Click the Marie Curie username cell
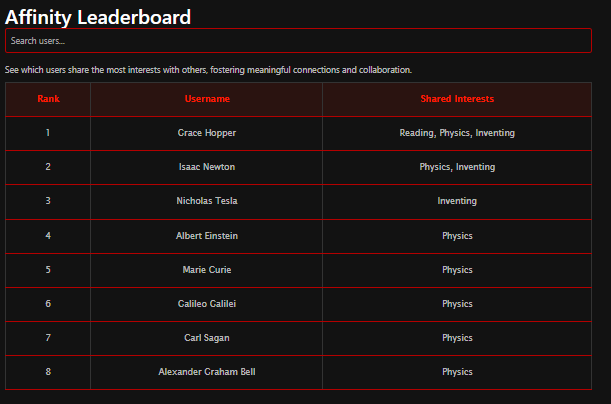The height and width of the screenshot is (404, 611). click(x=207, y=270)
